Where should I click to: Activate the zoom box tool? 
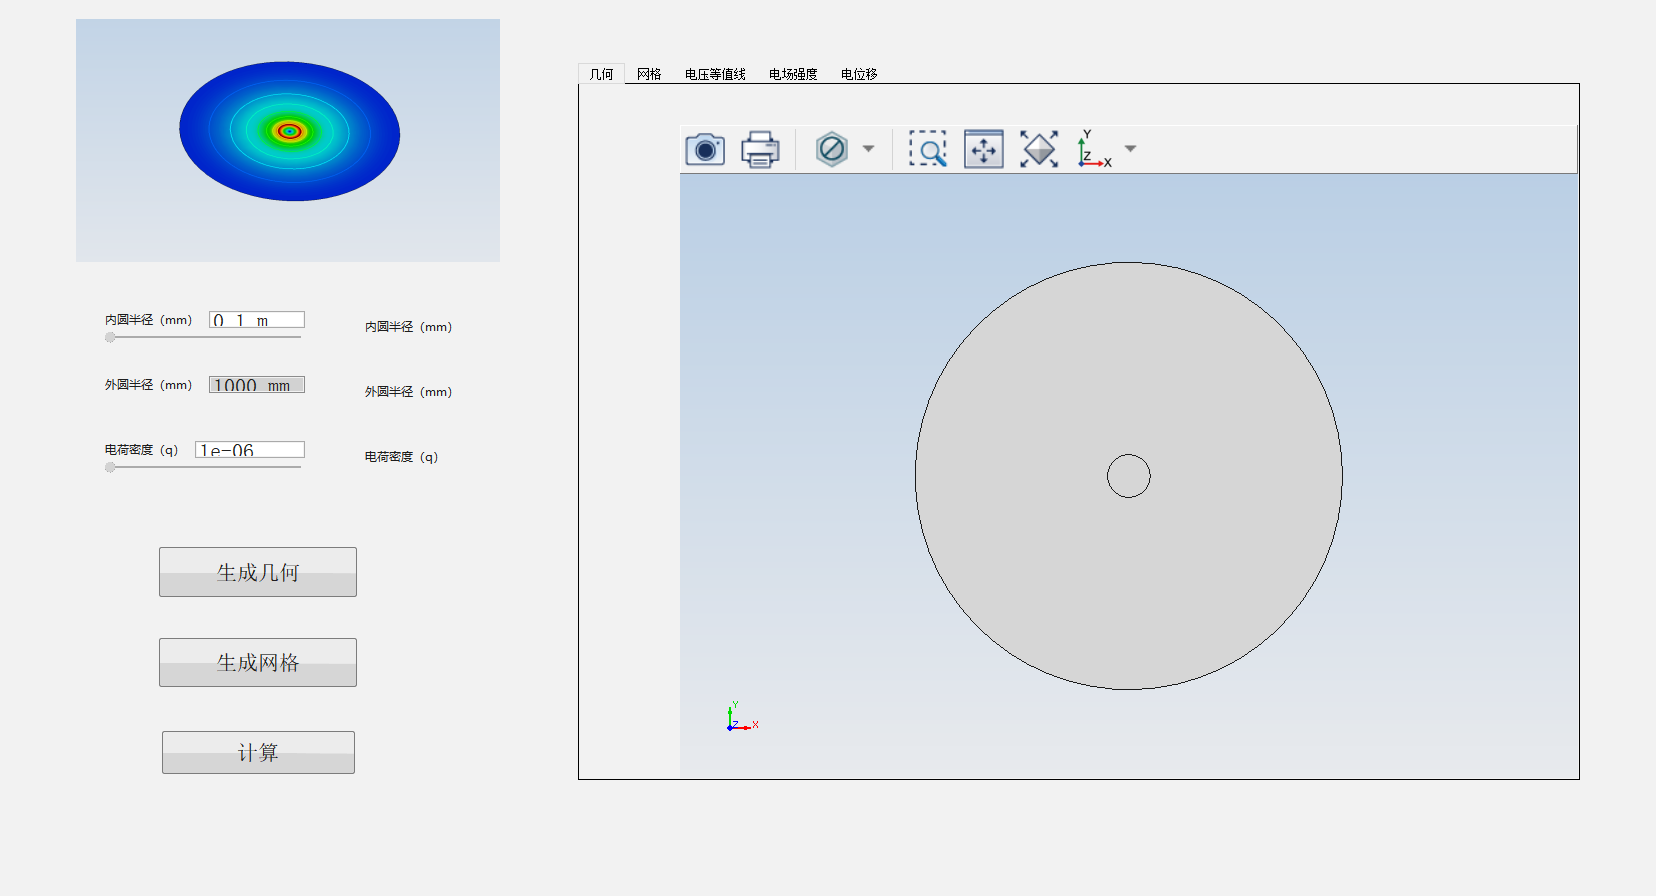[x=928, y=149]
